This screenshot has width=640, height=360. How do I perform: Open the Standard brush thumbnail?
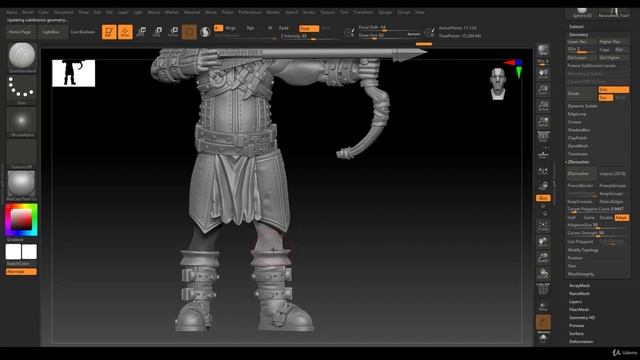(22, 56)
